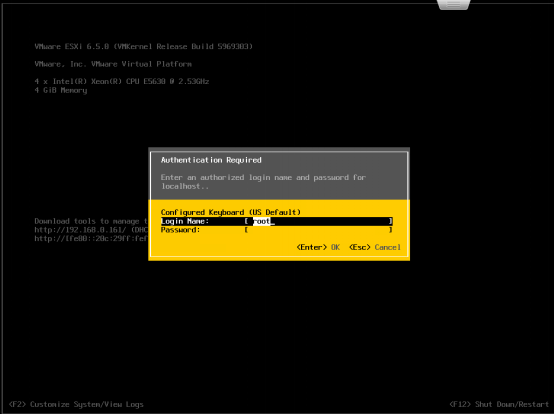Image resolution: width=554 pixels, height=414 pixels.
Task: Choose F12 Shut Down/Restart option
Action: (499, 404)
